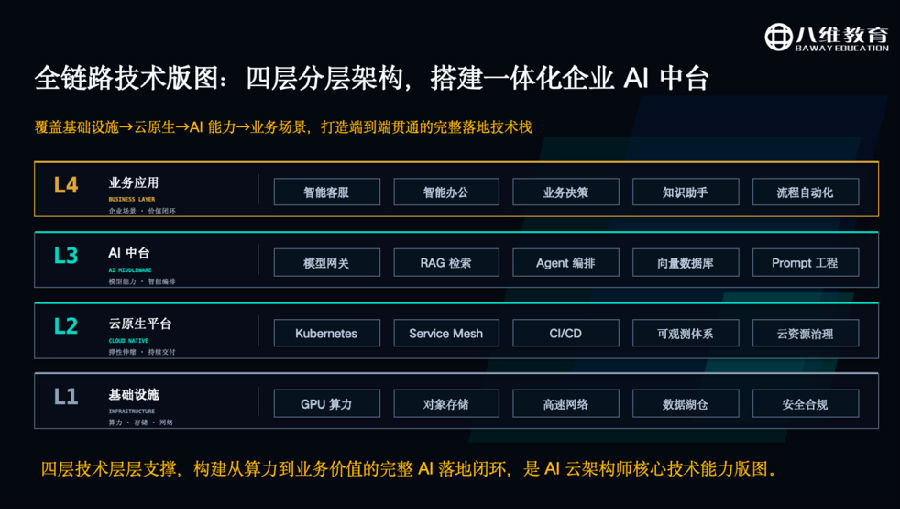This screenshot has width=900, height=509.
Task: Choose the 业务决策 box
Action: click(x=565, y=192)
